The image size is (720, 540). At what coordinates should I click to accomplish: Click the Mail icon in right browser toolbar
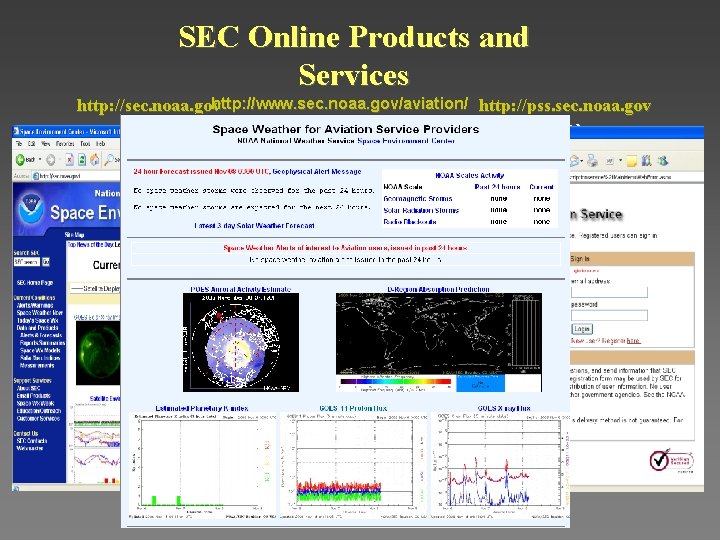pos(574,161)
